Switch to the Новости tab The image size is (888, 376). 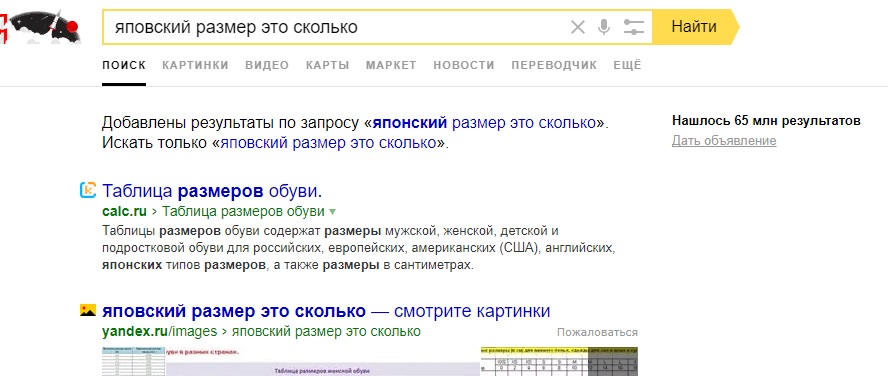[x=464, y=65]
